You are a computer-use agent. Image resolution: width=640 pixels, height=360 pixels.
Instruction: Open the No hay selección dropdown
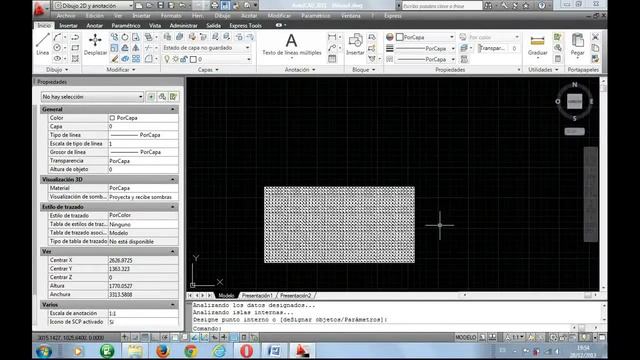tap(92, 97)
